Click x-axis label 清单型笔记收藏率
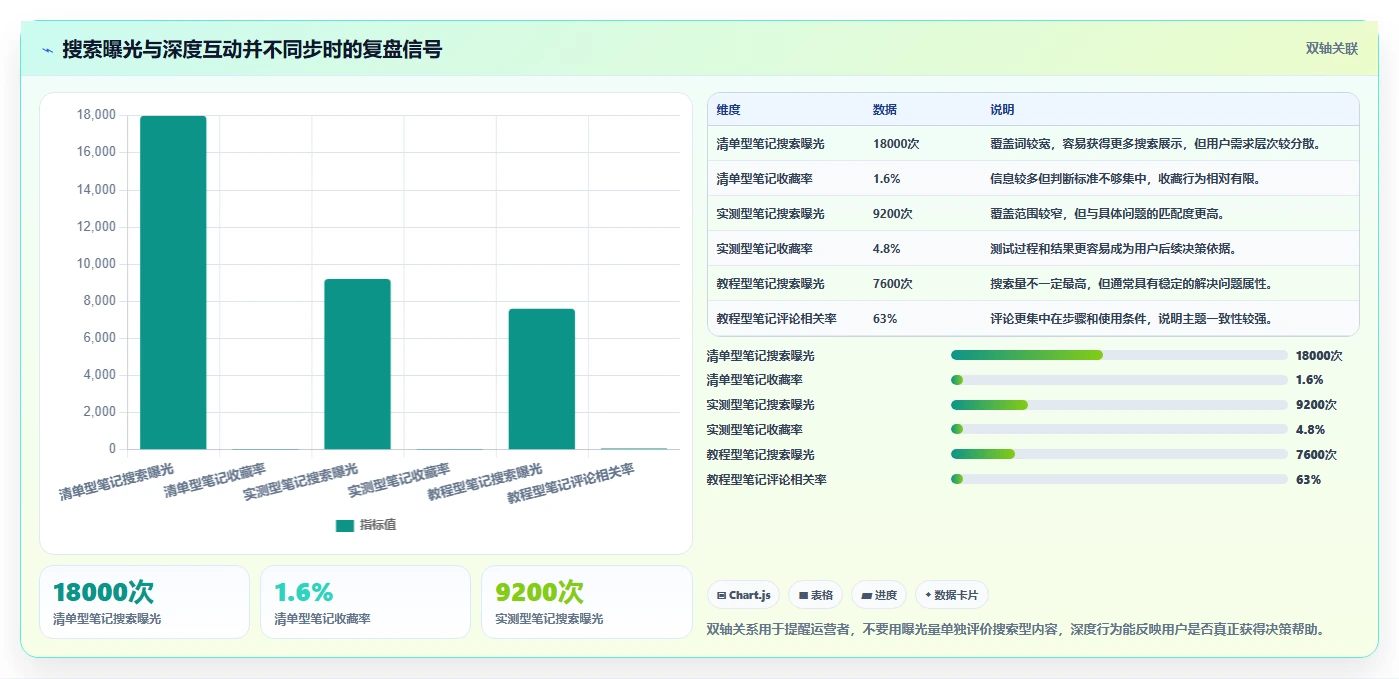 click(x=215, y=481)
